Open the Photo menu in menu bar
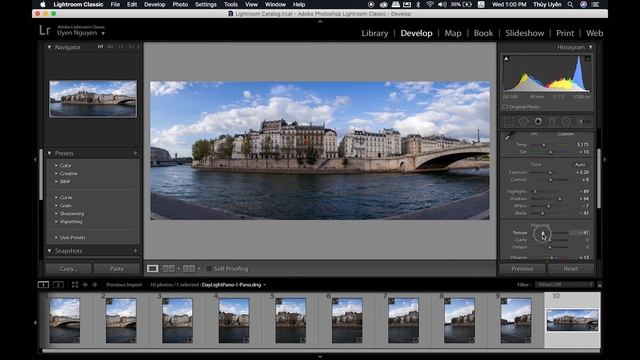 [180, 4]
